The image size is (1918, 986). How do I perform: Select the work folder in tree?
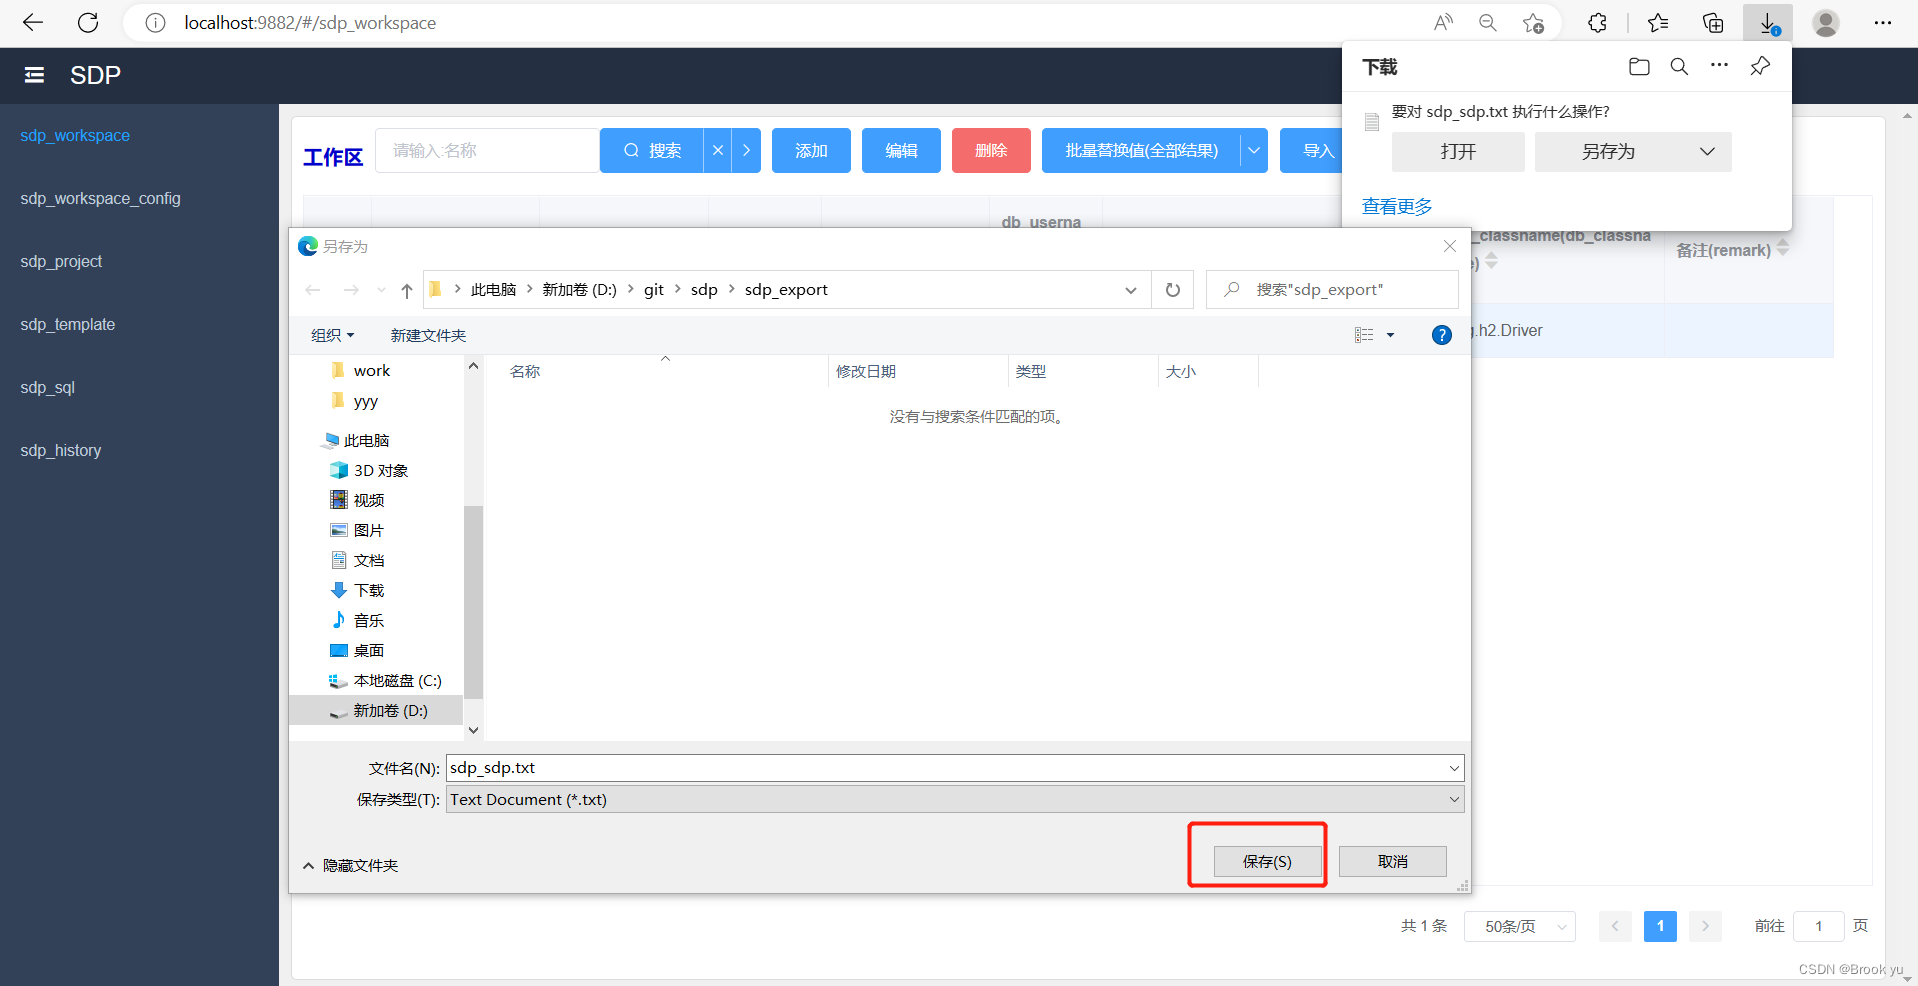[372, 370]
